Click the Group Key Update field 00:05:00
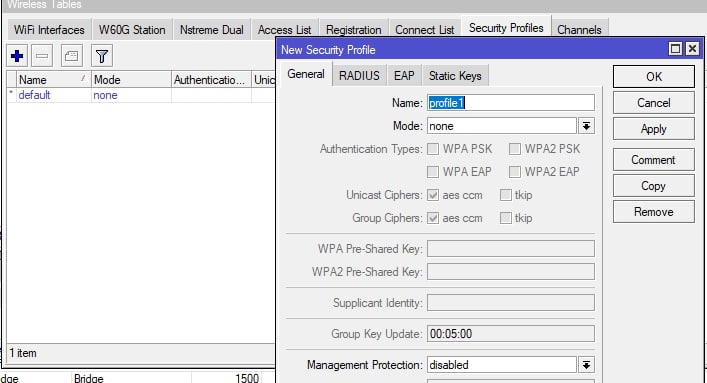This screenshot has width=707, height=383. (511, 334)
